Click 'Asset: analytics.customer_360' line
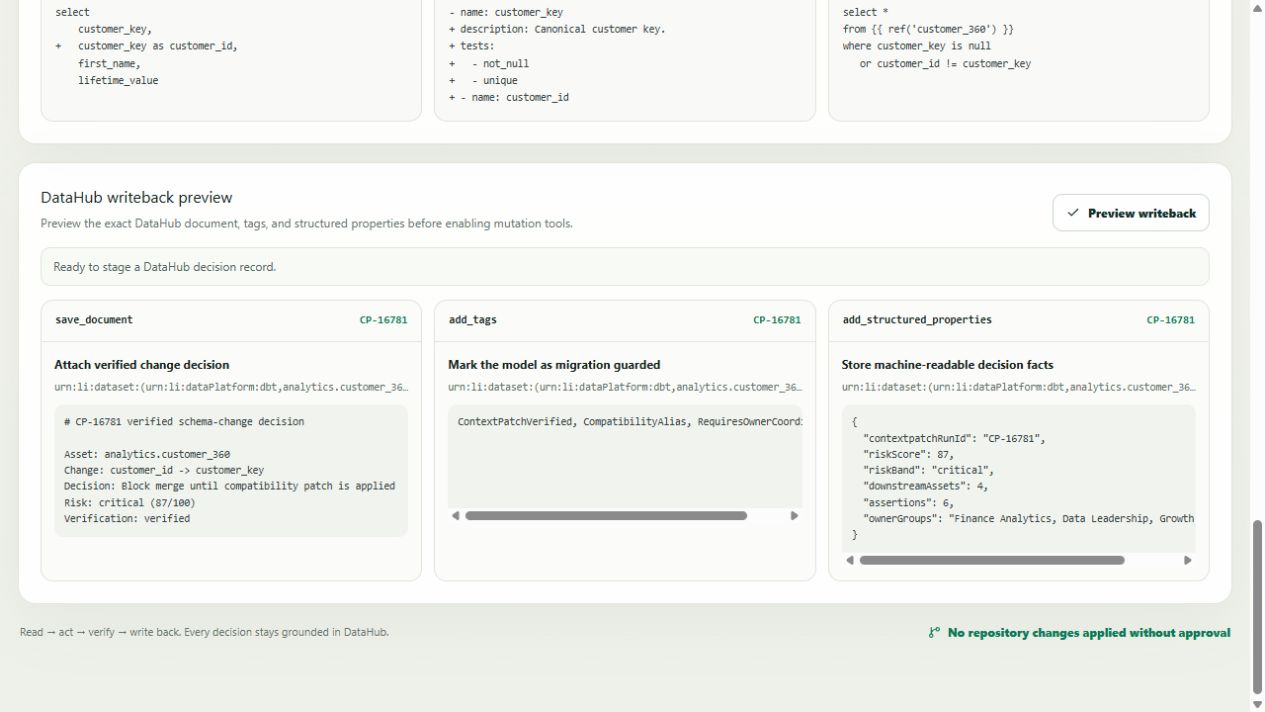The width and height of the screenshot is (1265, 712). pyautogui.click(x=147, y=454)
